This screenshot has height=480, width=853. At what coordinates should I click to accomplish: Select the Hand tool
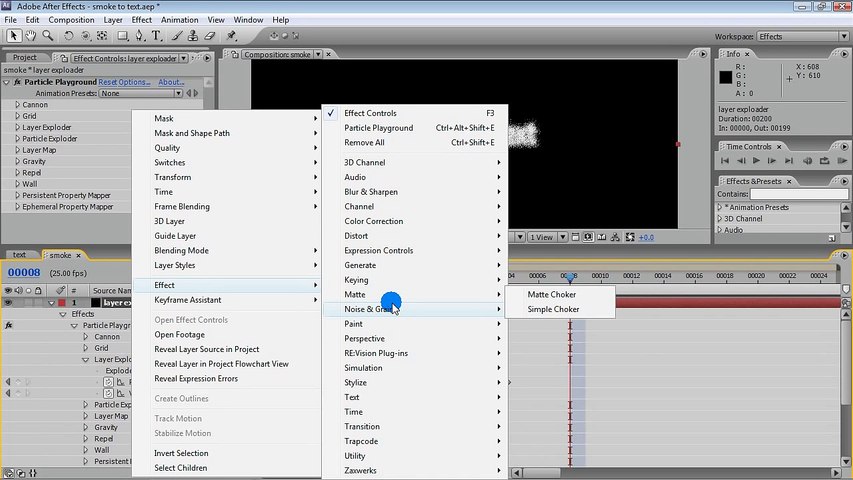point(30,36)
